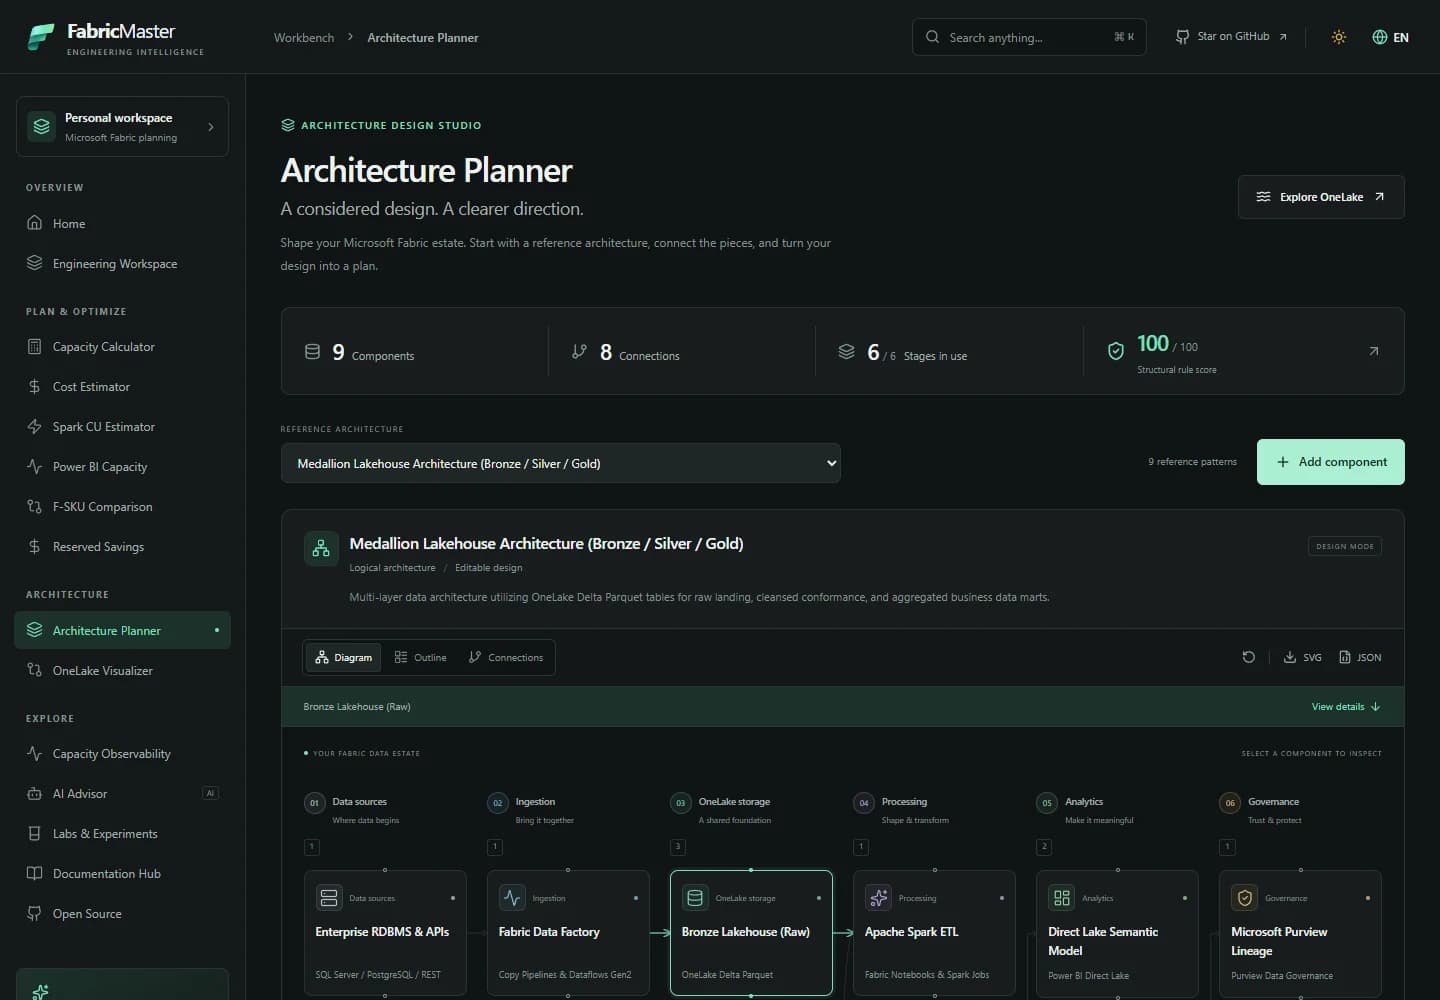Open structural rule score arrow
Viewport: 1440px width, 1000px height.
point(1374,351)
